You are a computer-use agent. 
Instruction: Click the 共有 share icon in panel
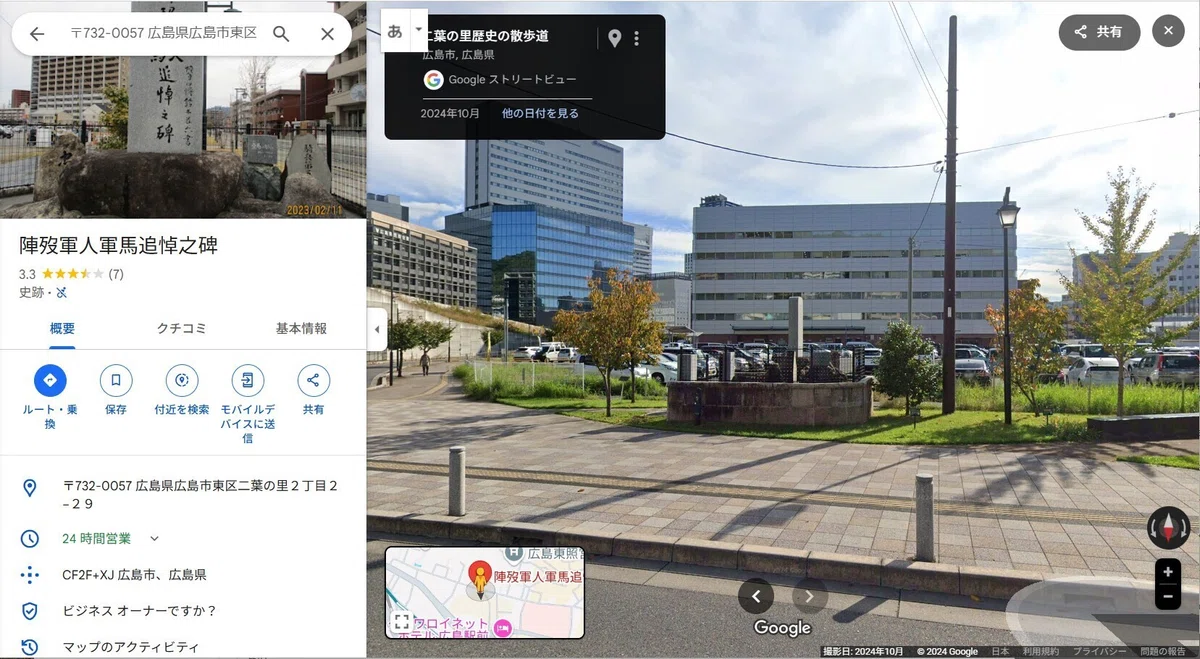pos(313,380)
